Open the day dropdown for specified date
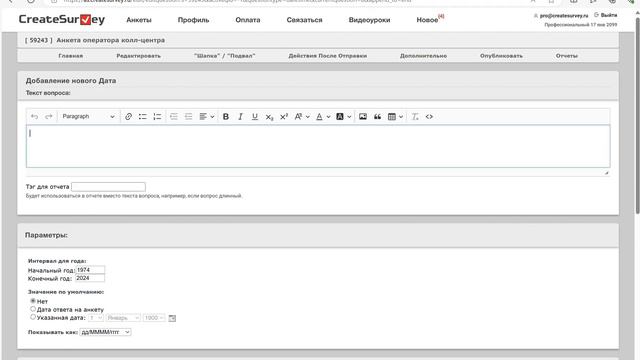The width and height of the screenshot is (640, 360). click(96, 318)
